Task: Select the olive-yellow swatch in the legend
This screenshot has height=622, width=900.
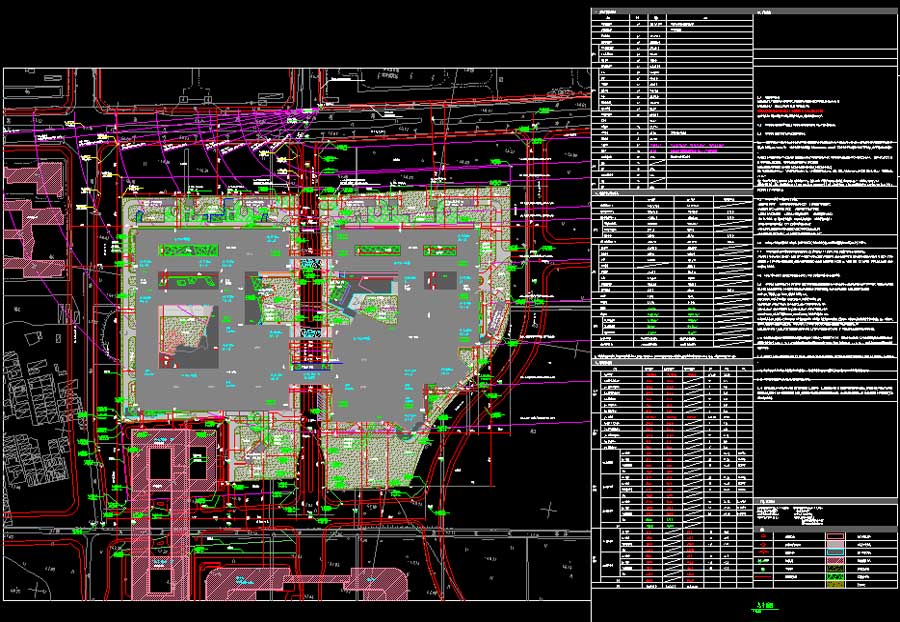Action: pos(836,585)
